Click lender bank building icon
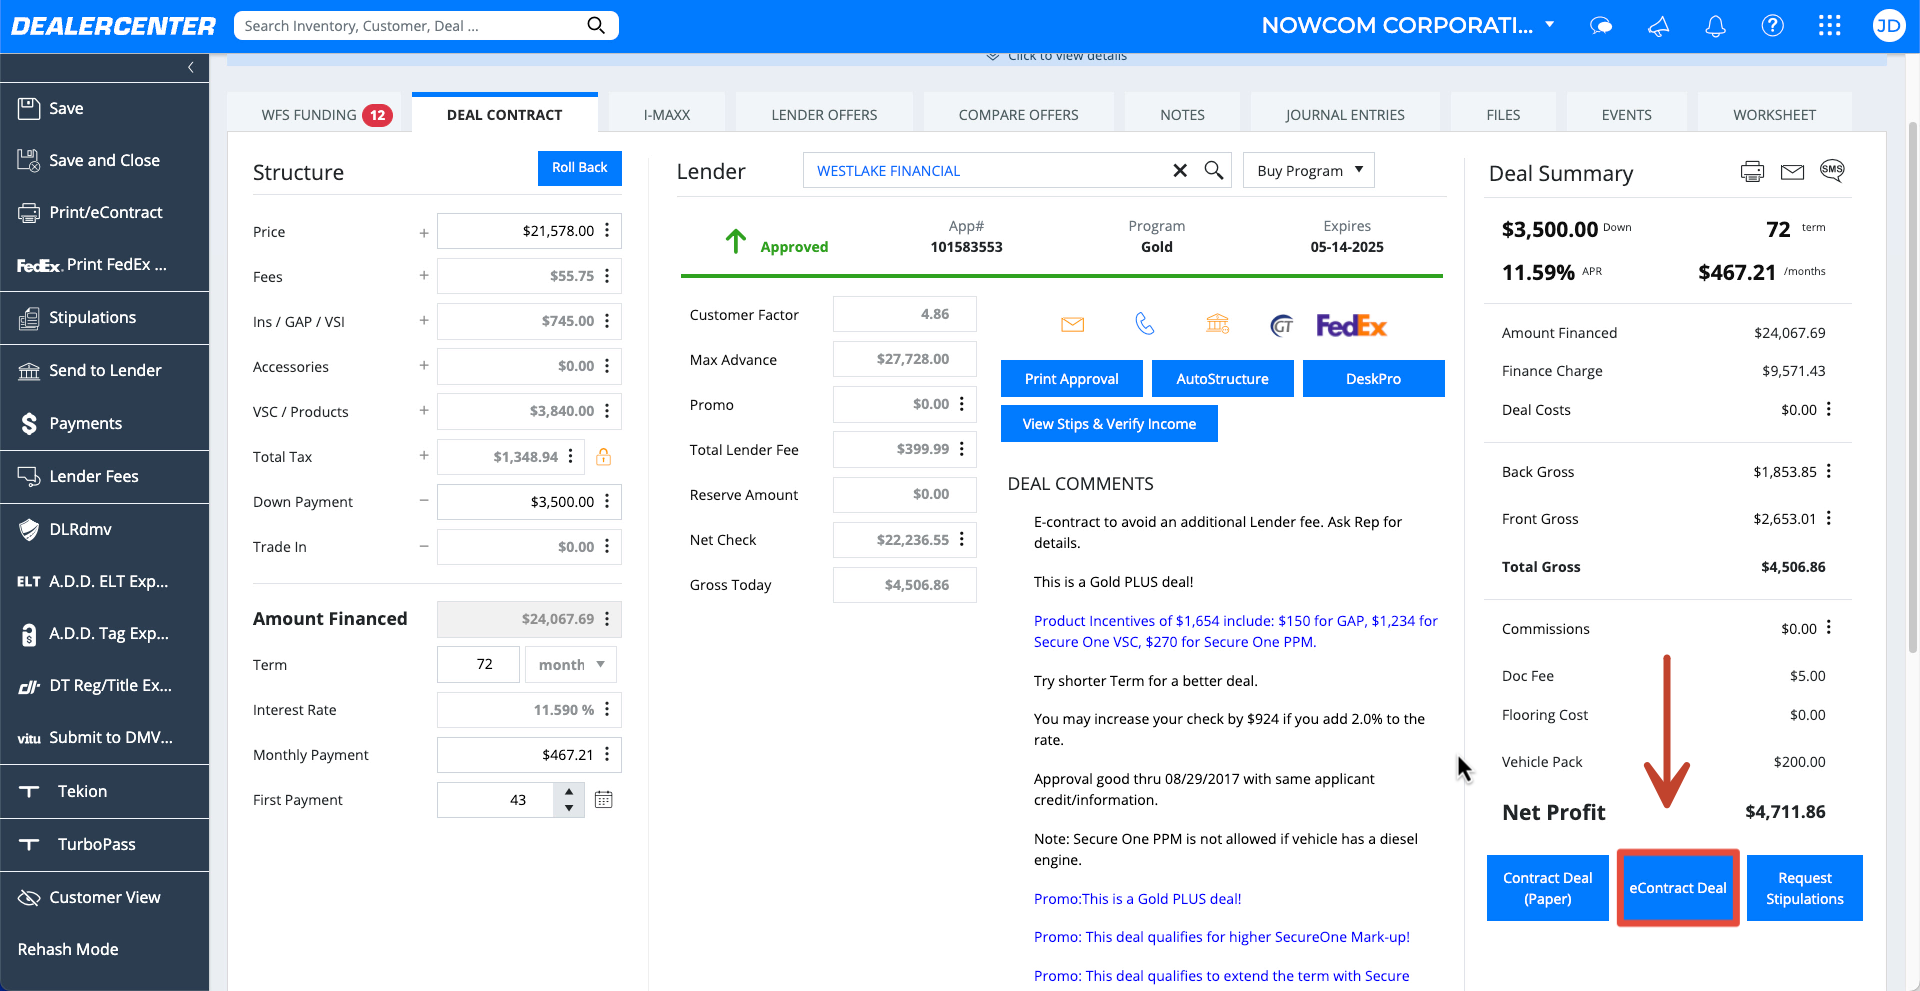Viewport: 1920px width, 991px height. 1217,323
